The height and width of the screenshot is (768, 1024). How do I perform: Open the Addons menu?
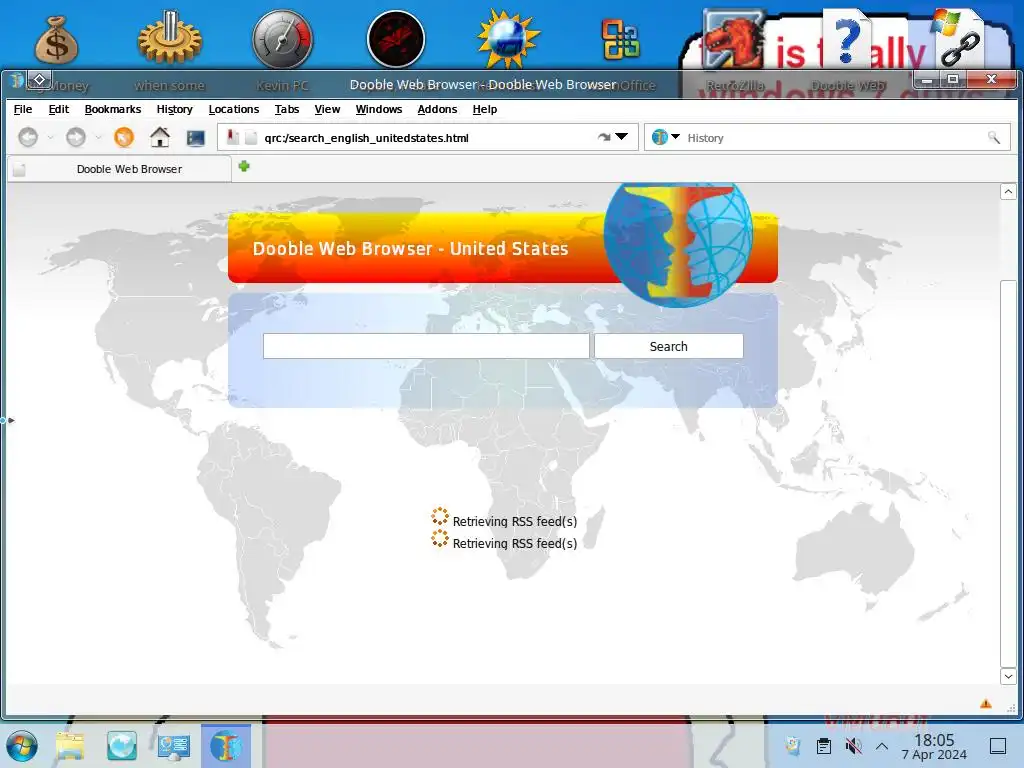[x=437, y=109]
